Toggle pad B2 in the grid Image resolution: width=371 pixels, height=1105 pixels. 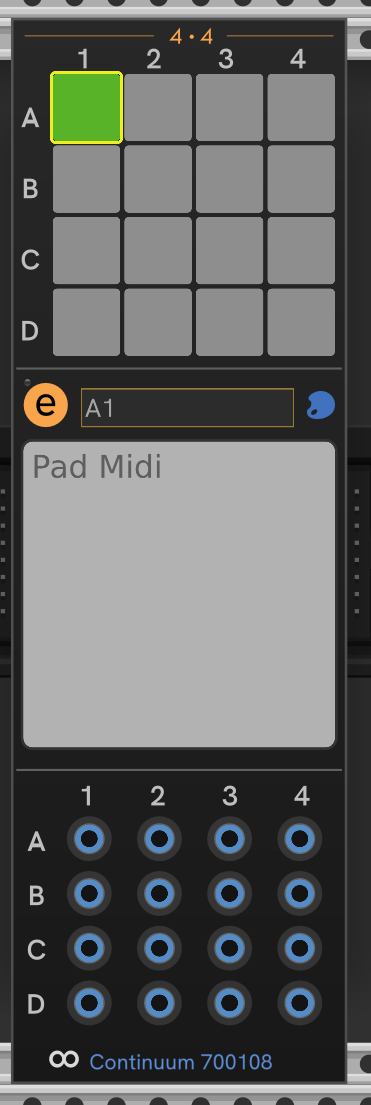(158, 179)
